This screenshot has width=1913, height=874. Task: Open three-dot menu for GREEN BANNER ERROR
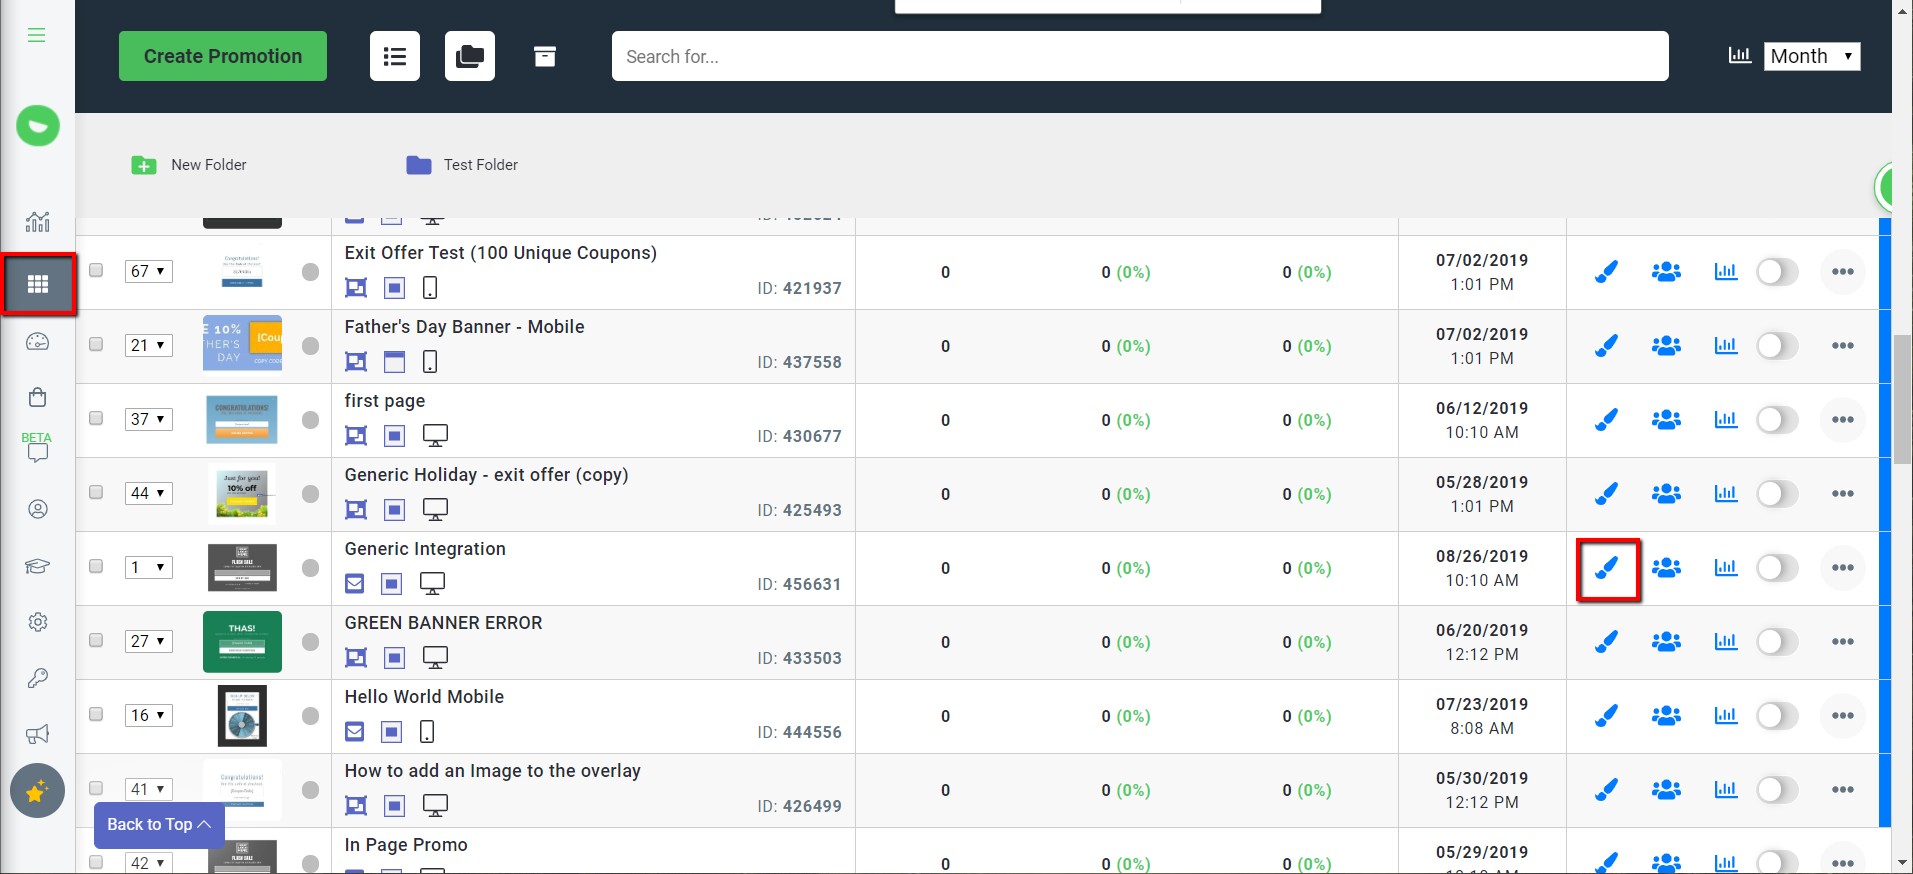point(1842,642)
